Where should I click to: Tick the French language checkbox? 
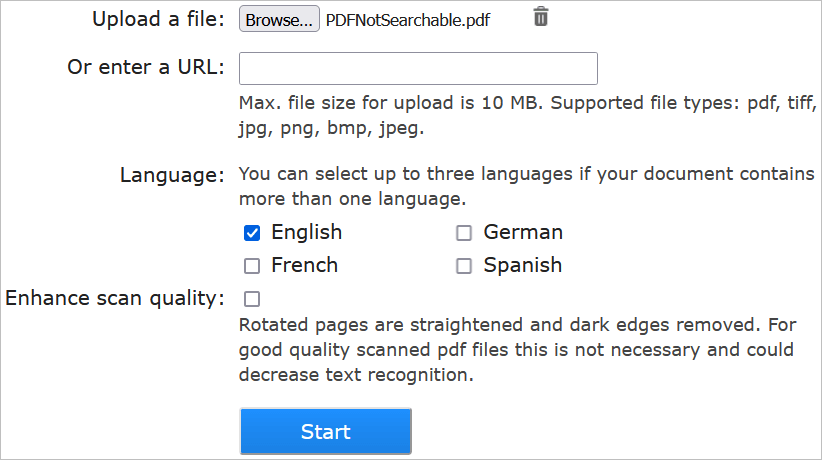point(252,266)
